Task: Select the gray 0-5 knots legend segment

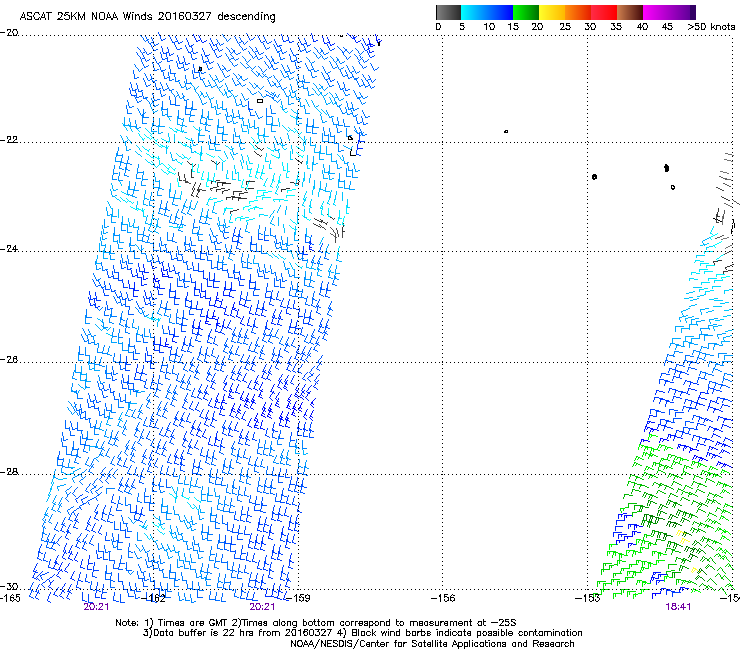Action: click(448, 12)
